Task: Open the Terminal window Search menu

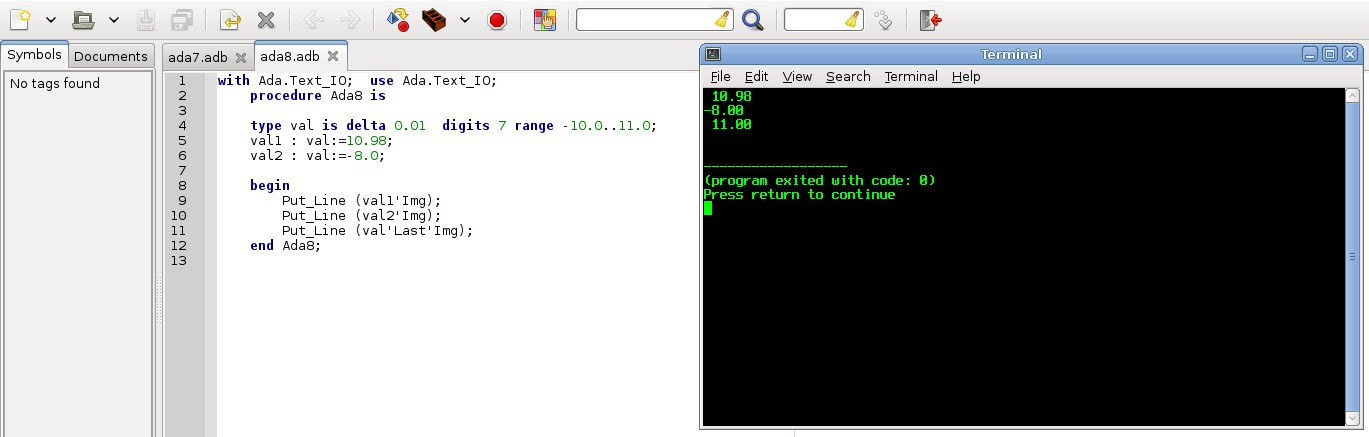Action: pos(848,76)
